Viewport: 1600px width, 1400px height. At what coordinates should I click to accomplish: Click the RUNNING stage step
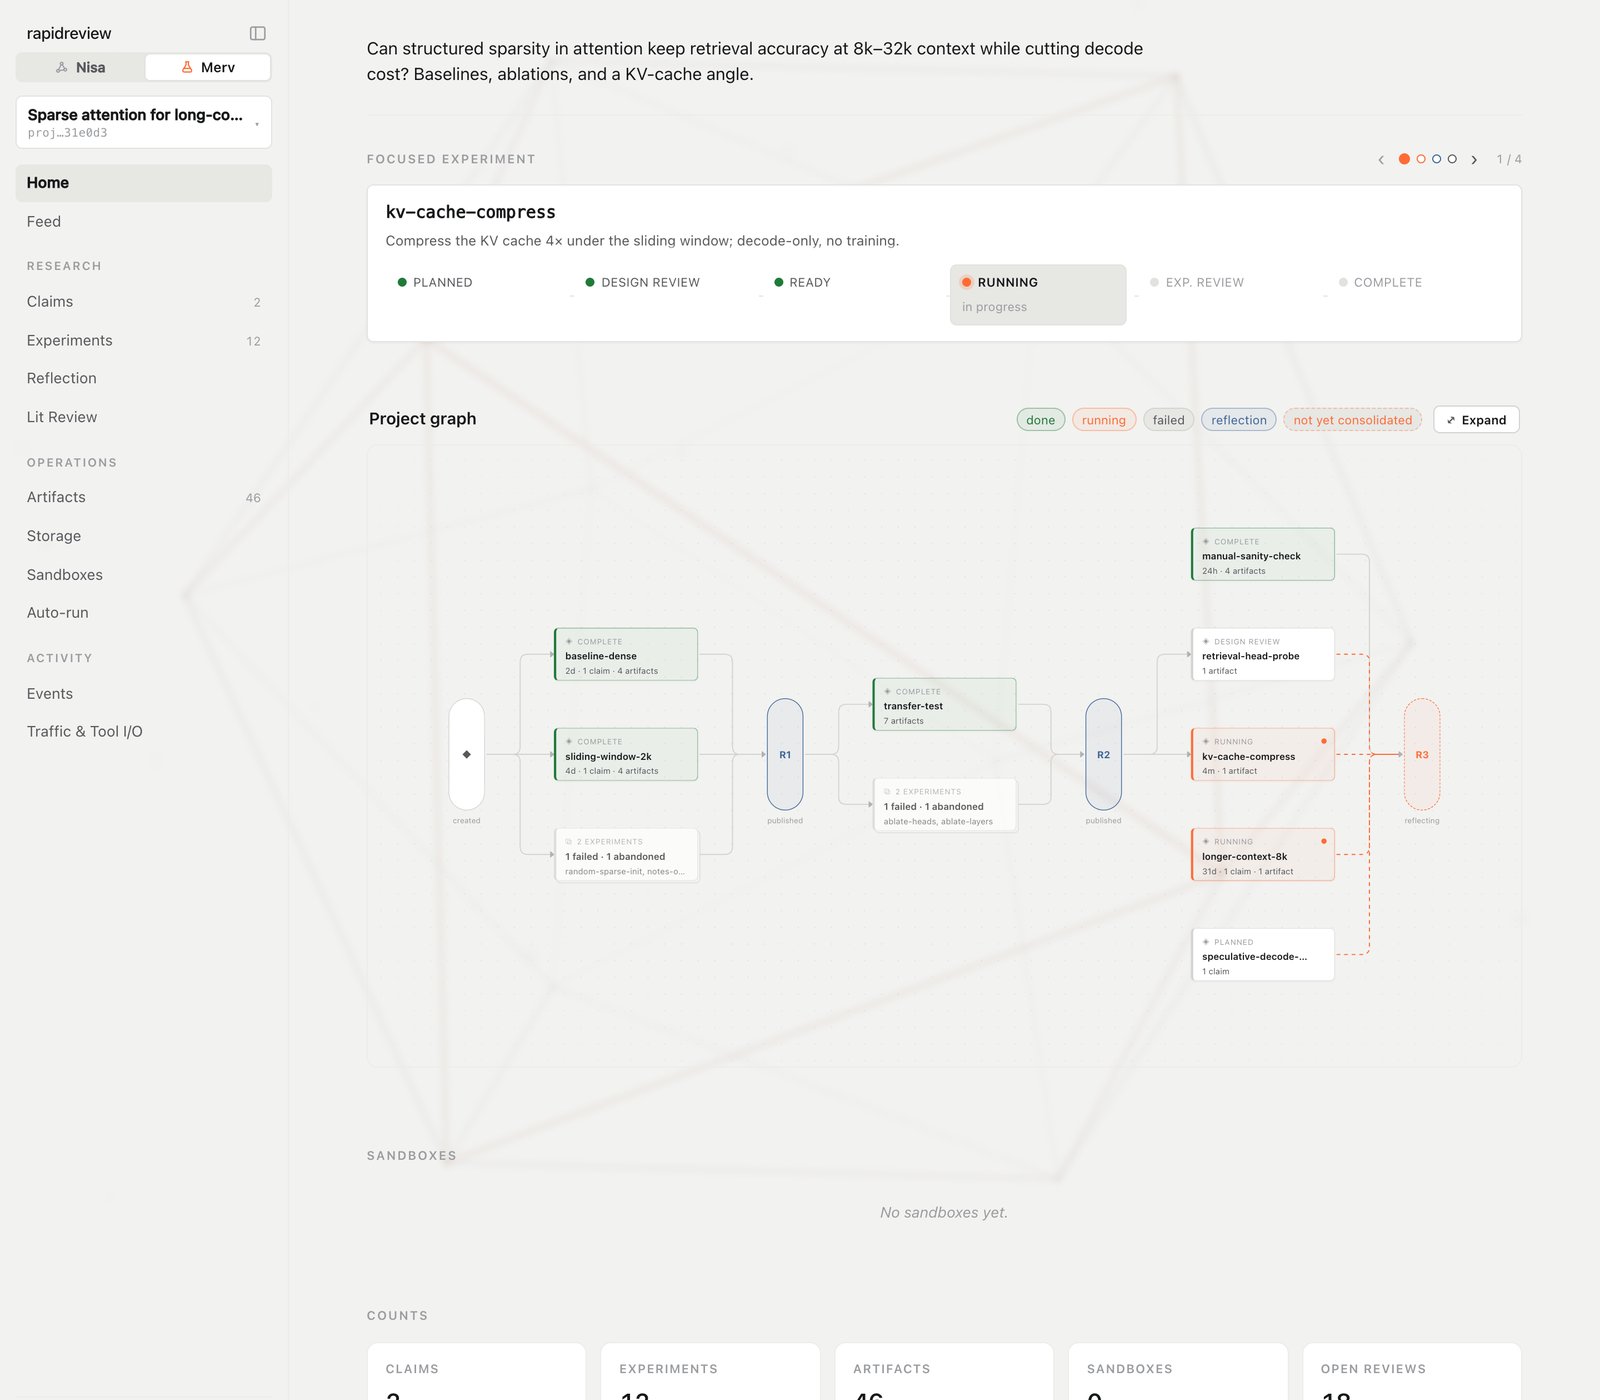(1038, 295)
